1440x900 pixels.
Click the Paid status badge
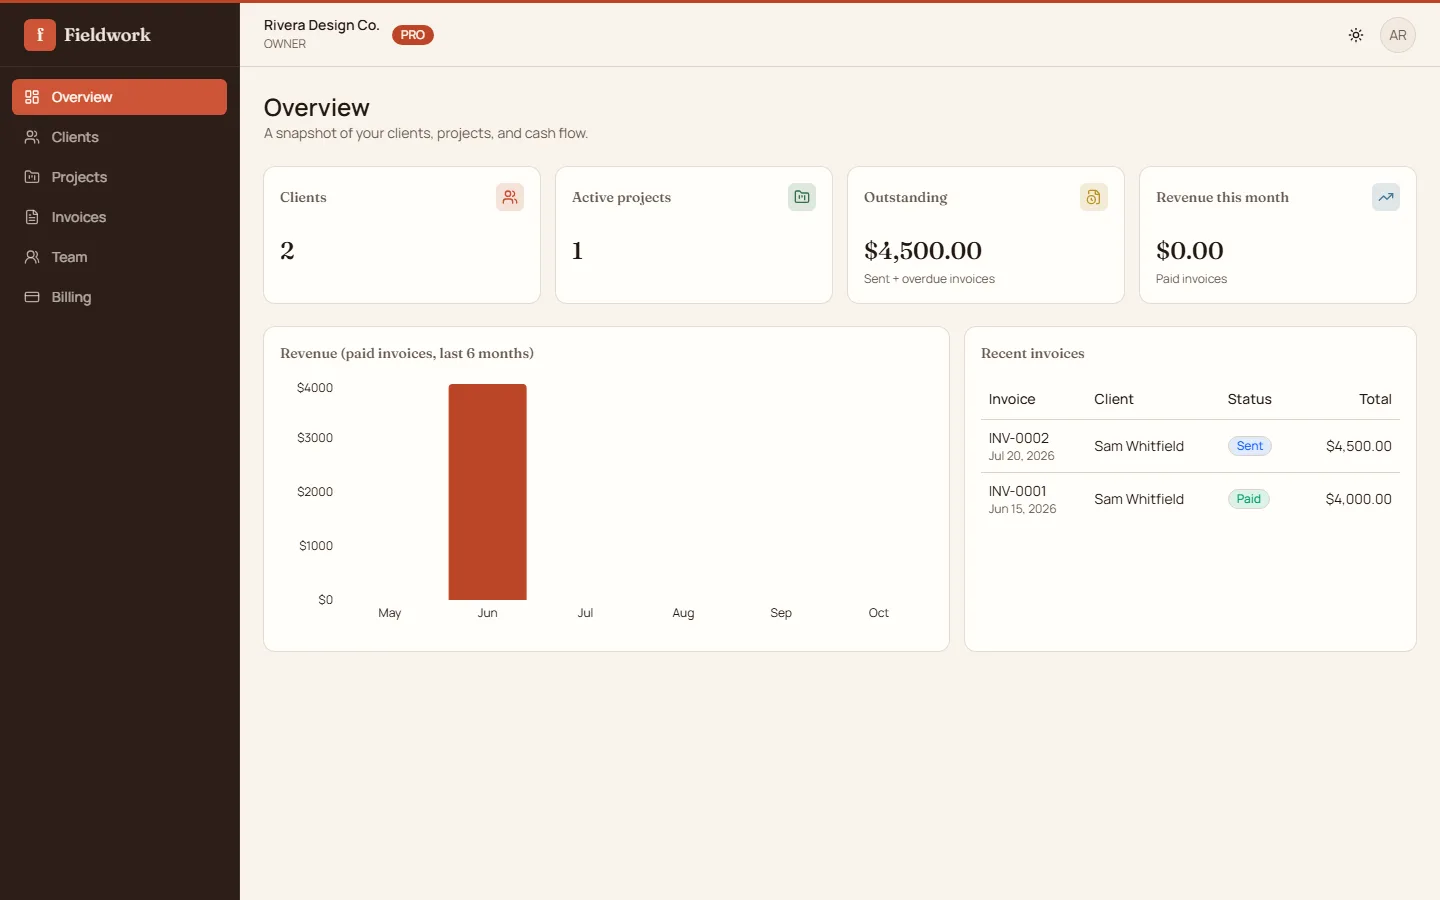click(x=1249, y=499)
